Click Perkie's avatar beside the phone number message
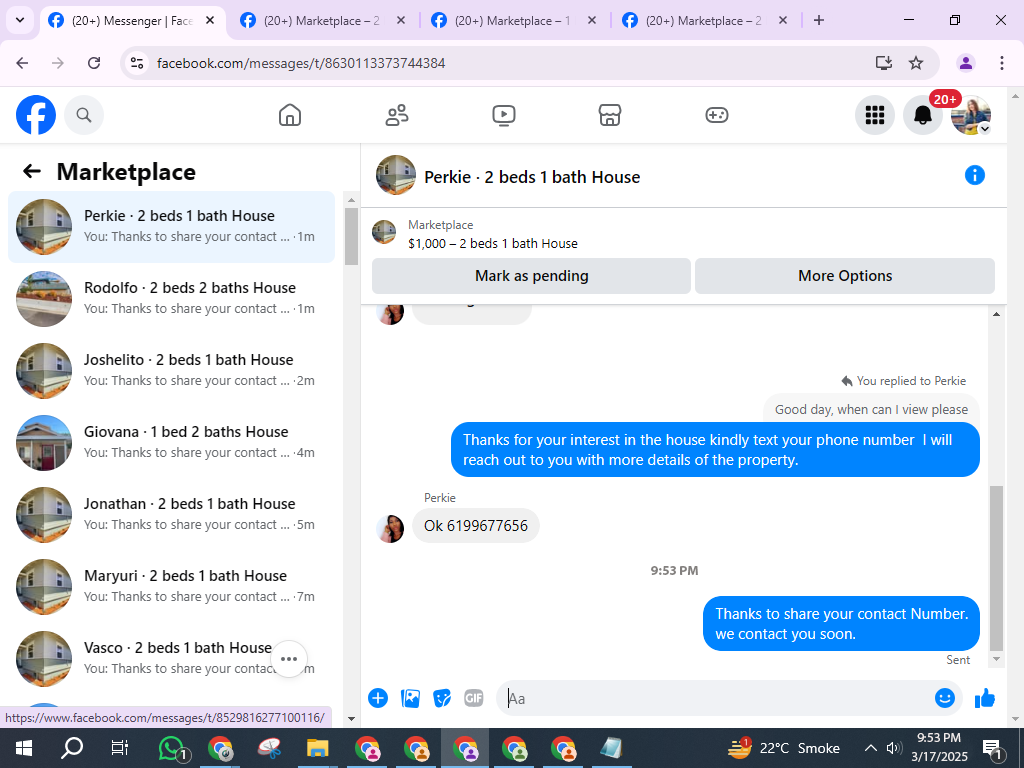1024x768 pixels. pos(390,528)
